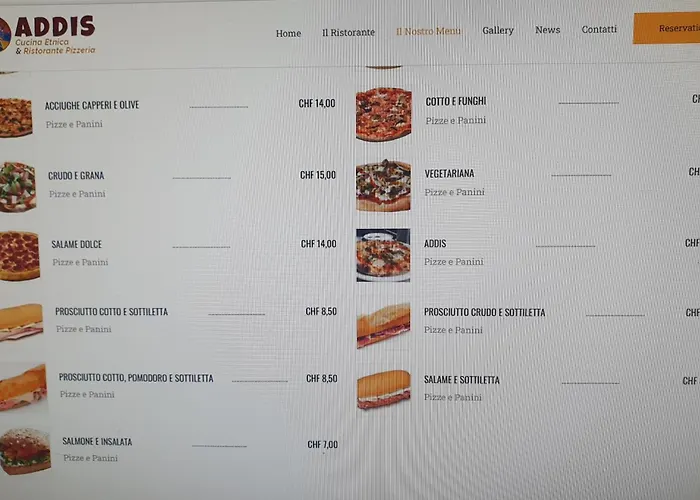Open the Salmone e Insalata sandwich image

pyautogui.click(x=25, y=451)
